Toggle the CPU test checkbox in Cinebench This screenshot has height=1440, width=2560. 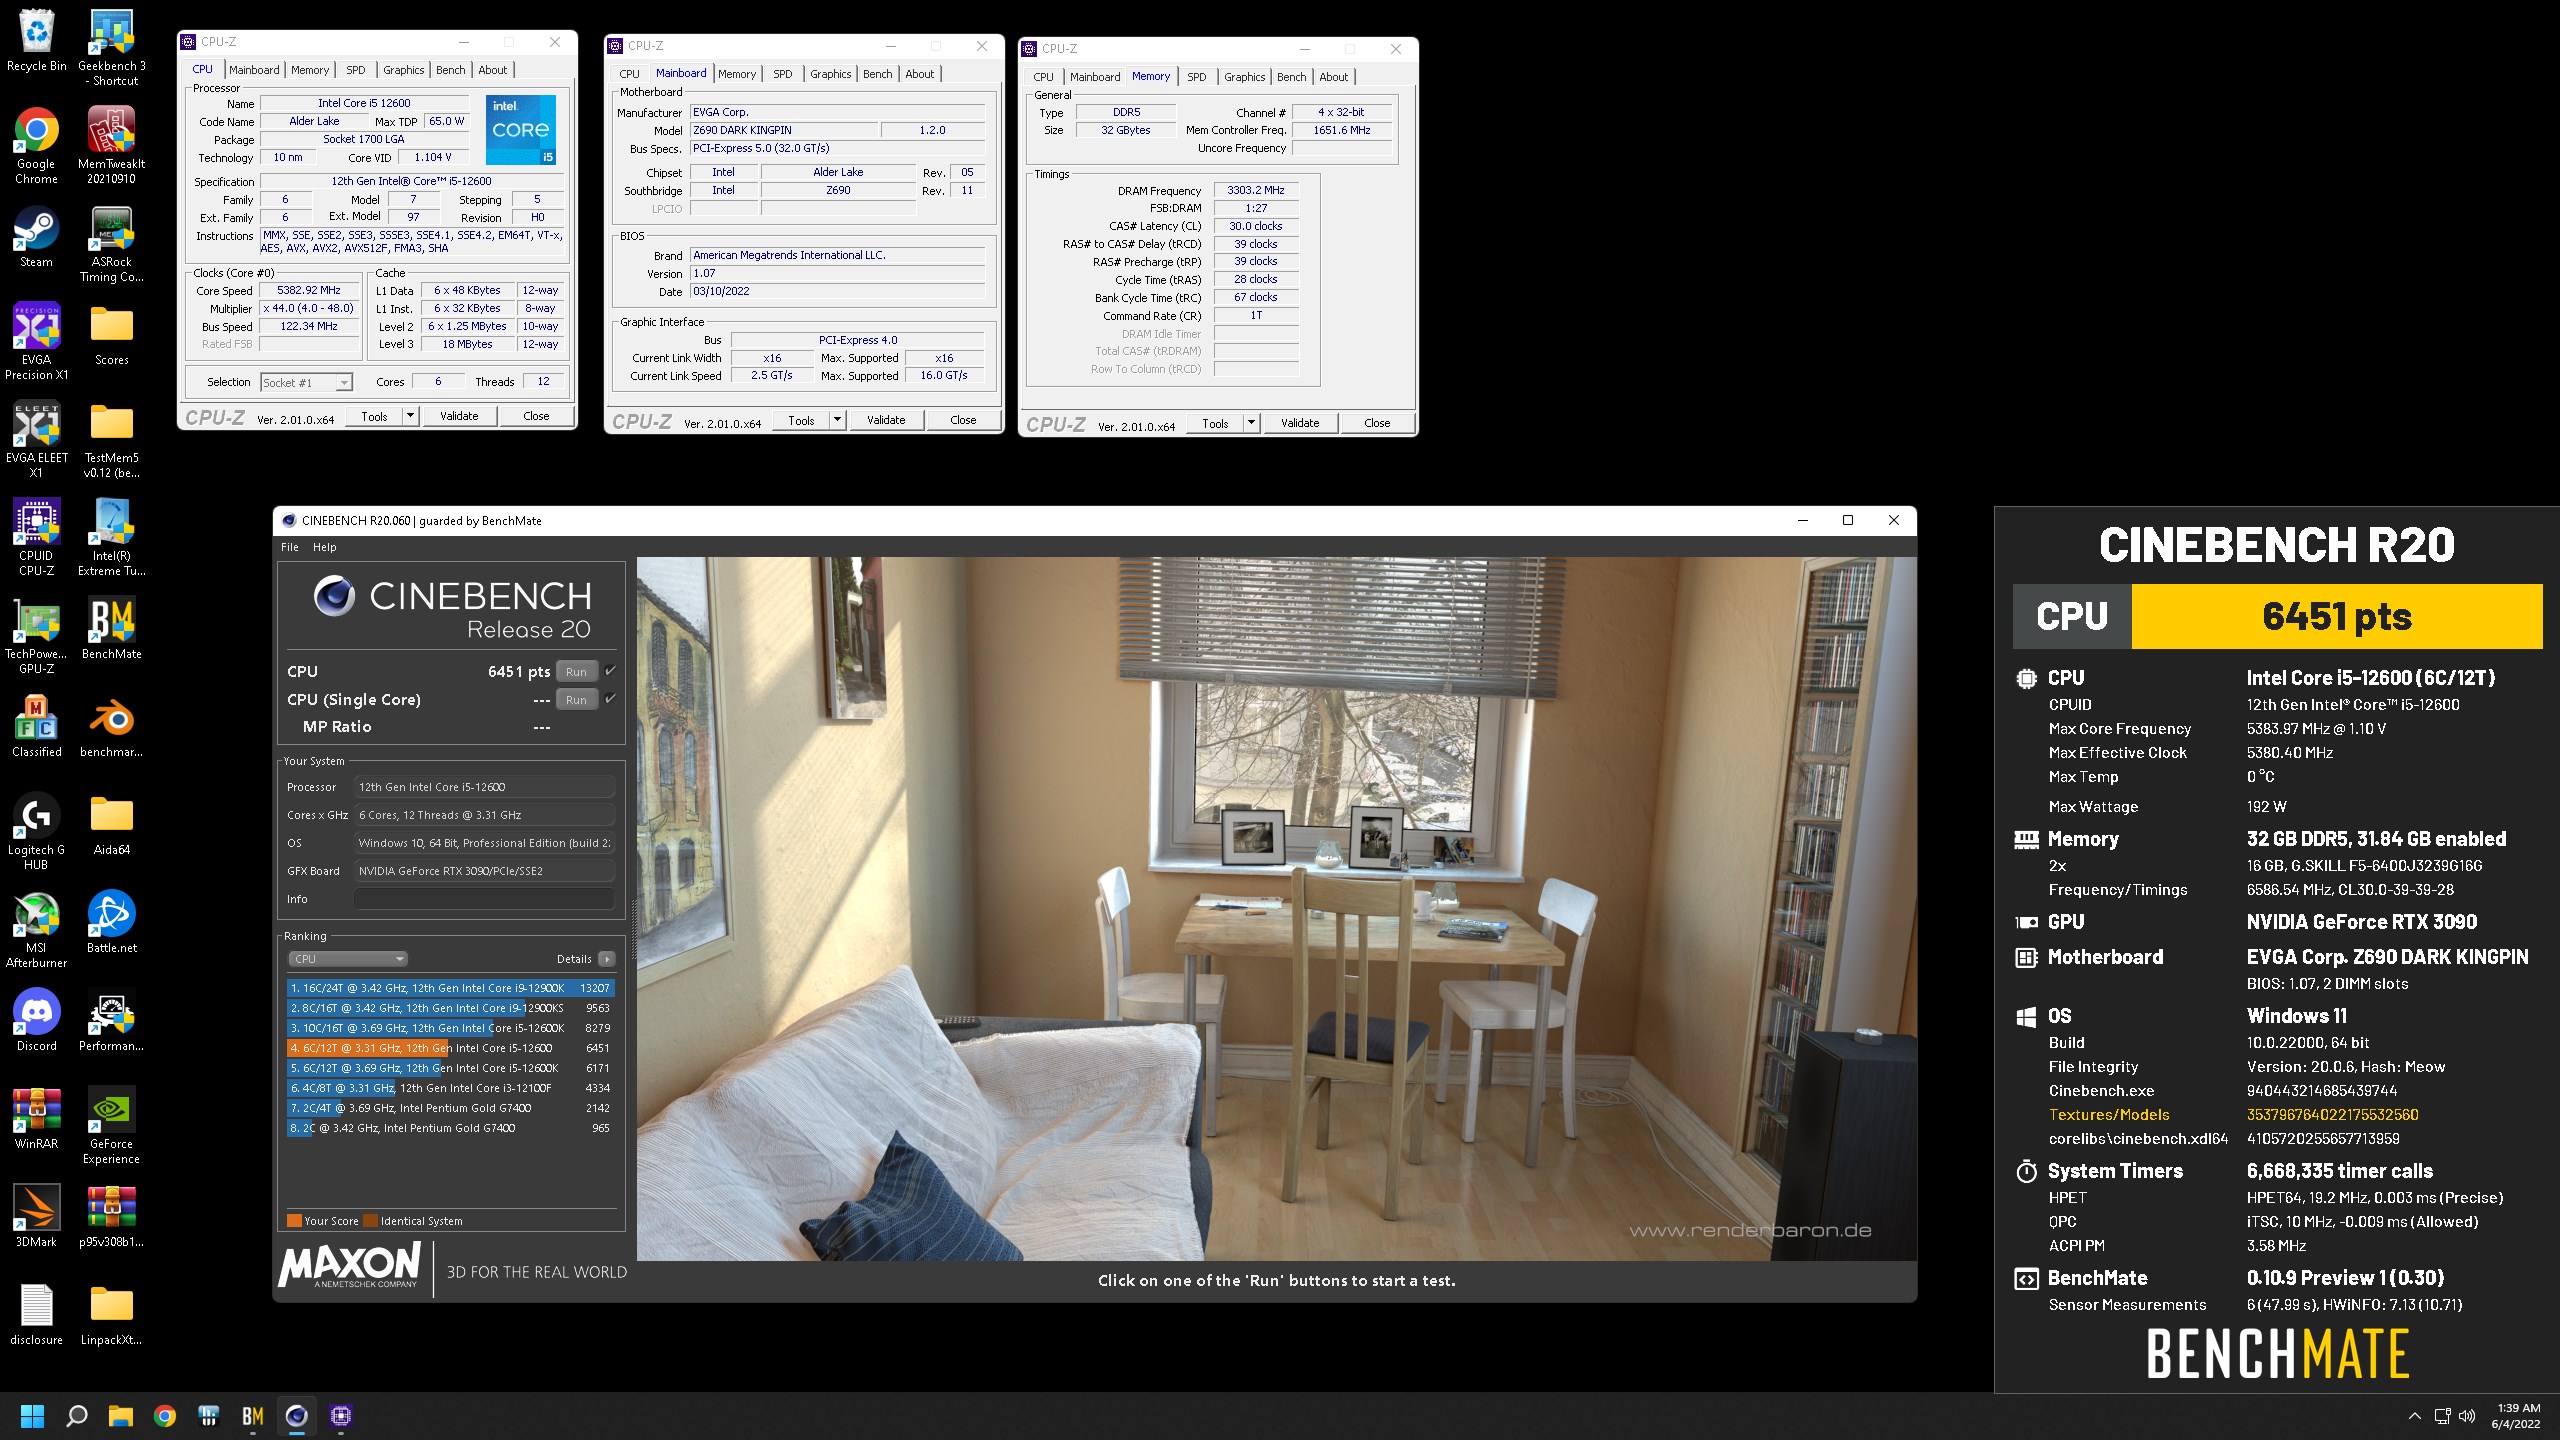(610, 671)
